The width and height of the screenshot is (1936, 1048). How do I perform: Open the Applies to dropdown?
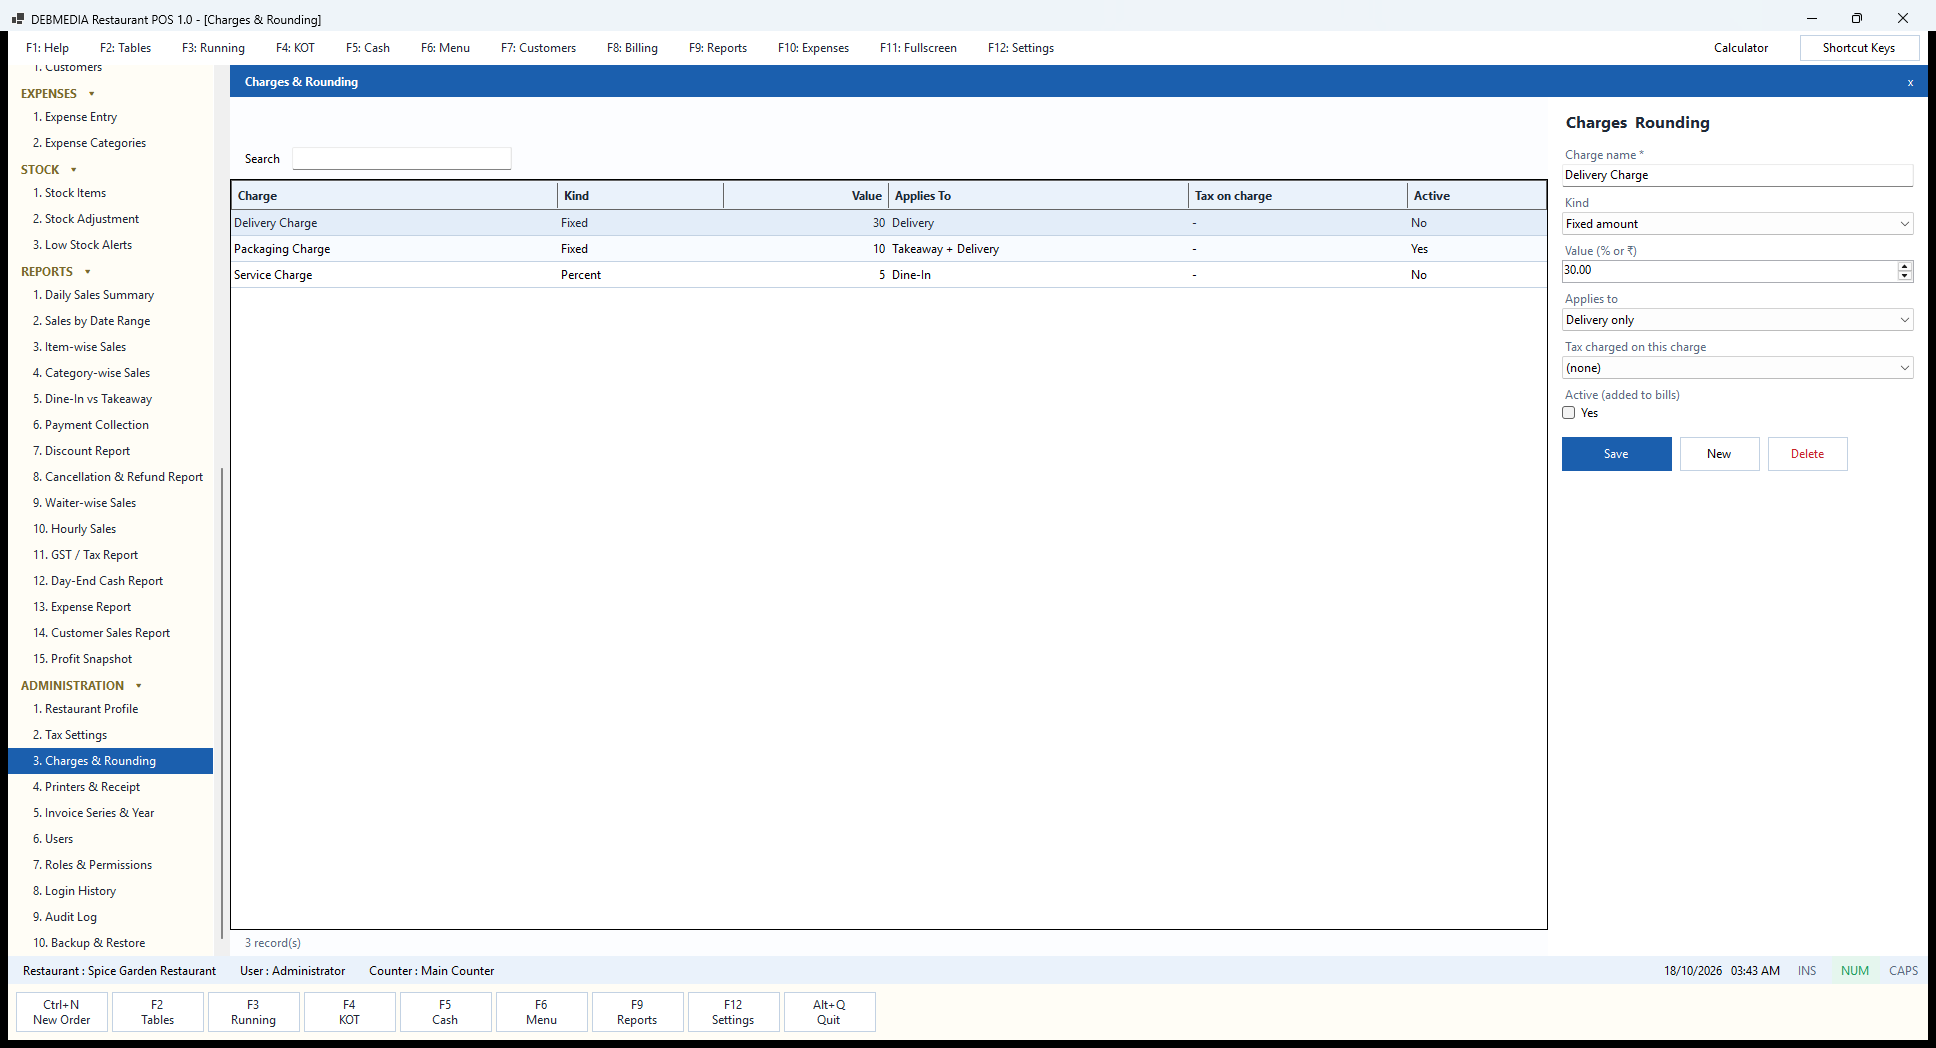(1737, 320)
